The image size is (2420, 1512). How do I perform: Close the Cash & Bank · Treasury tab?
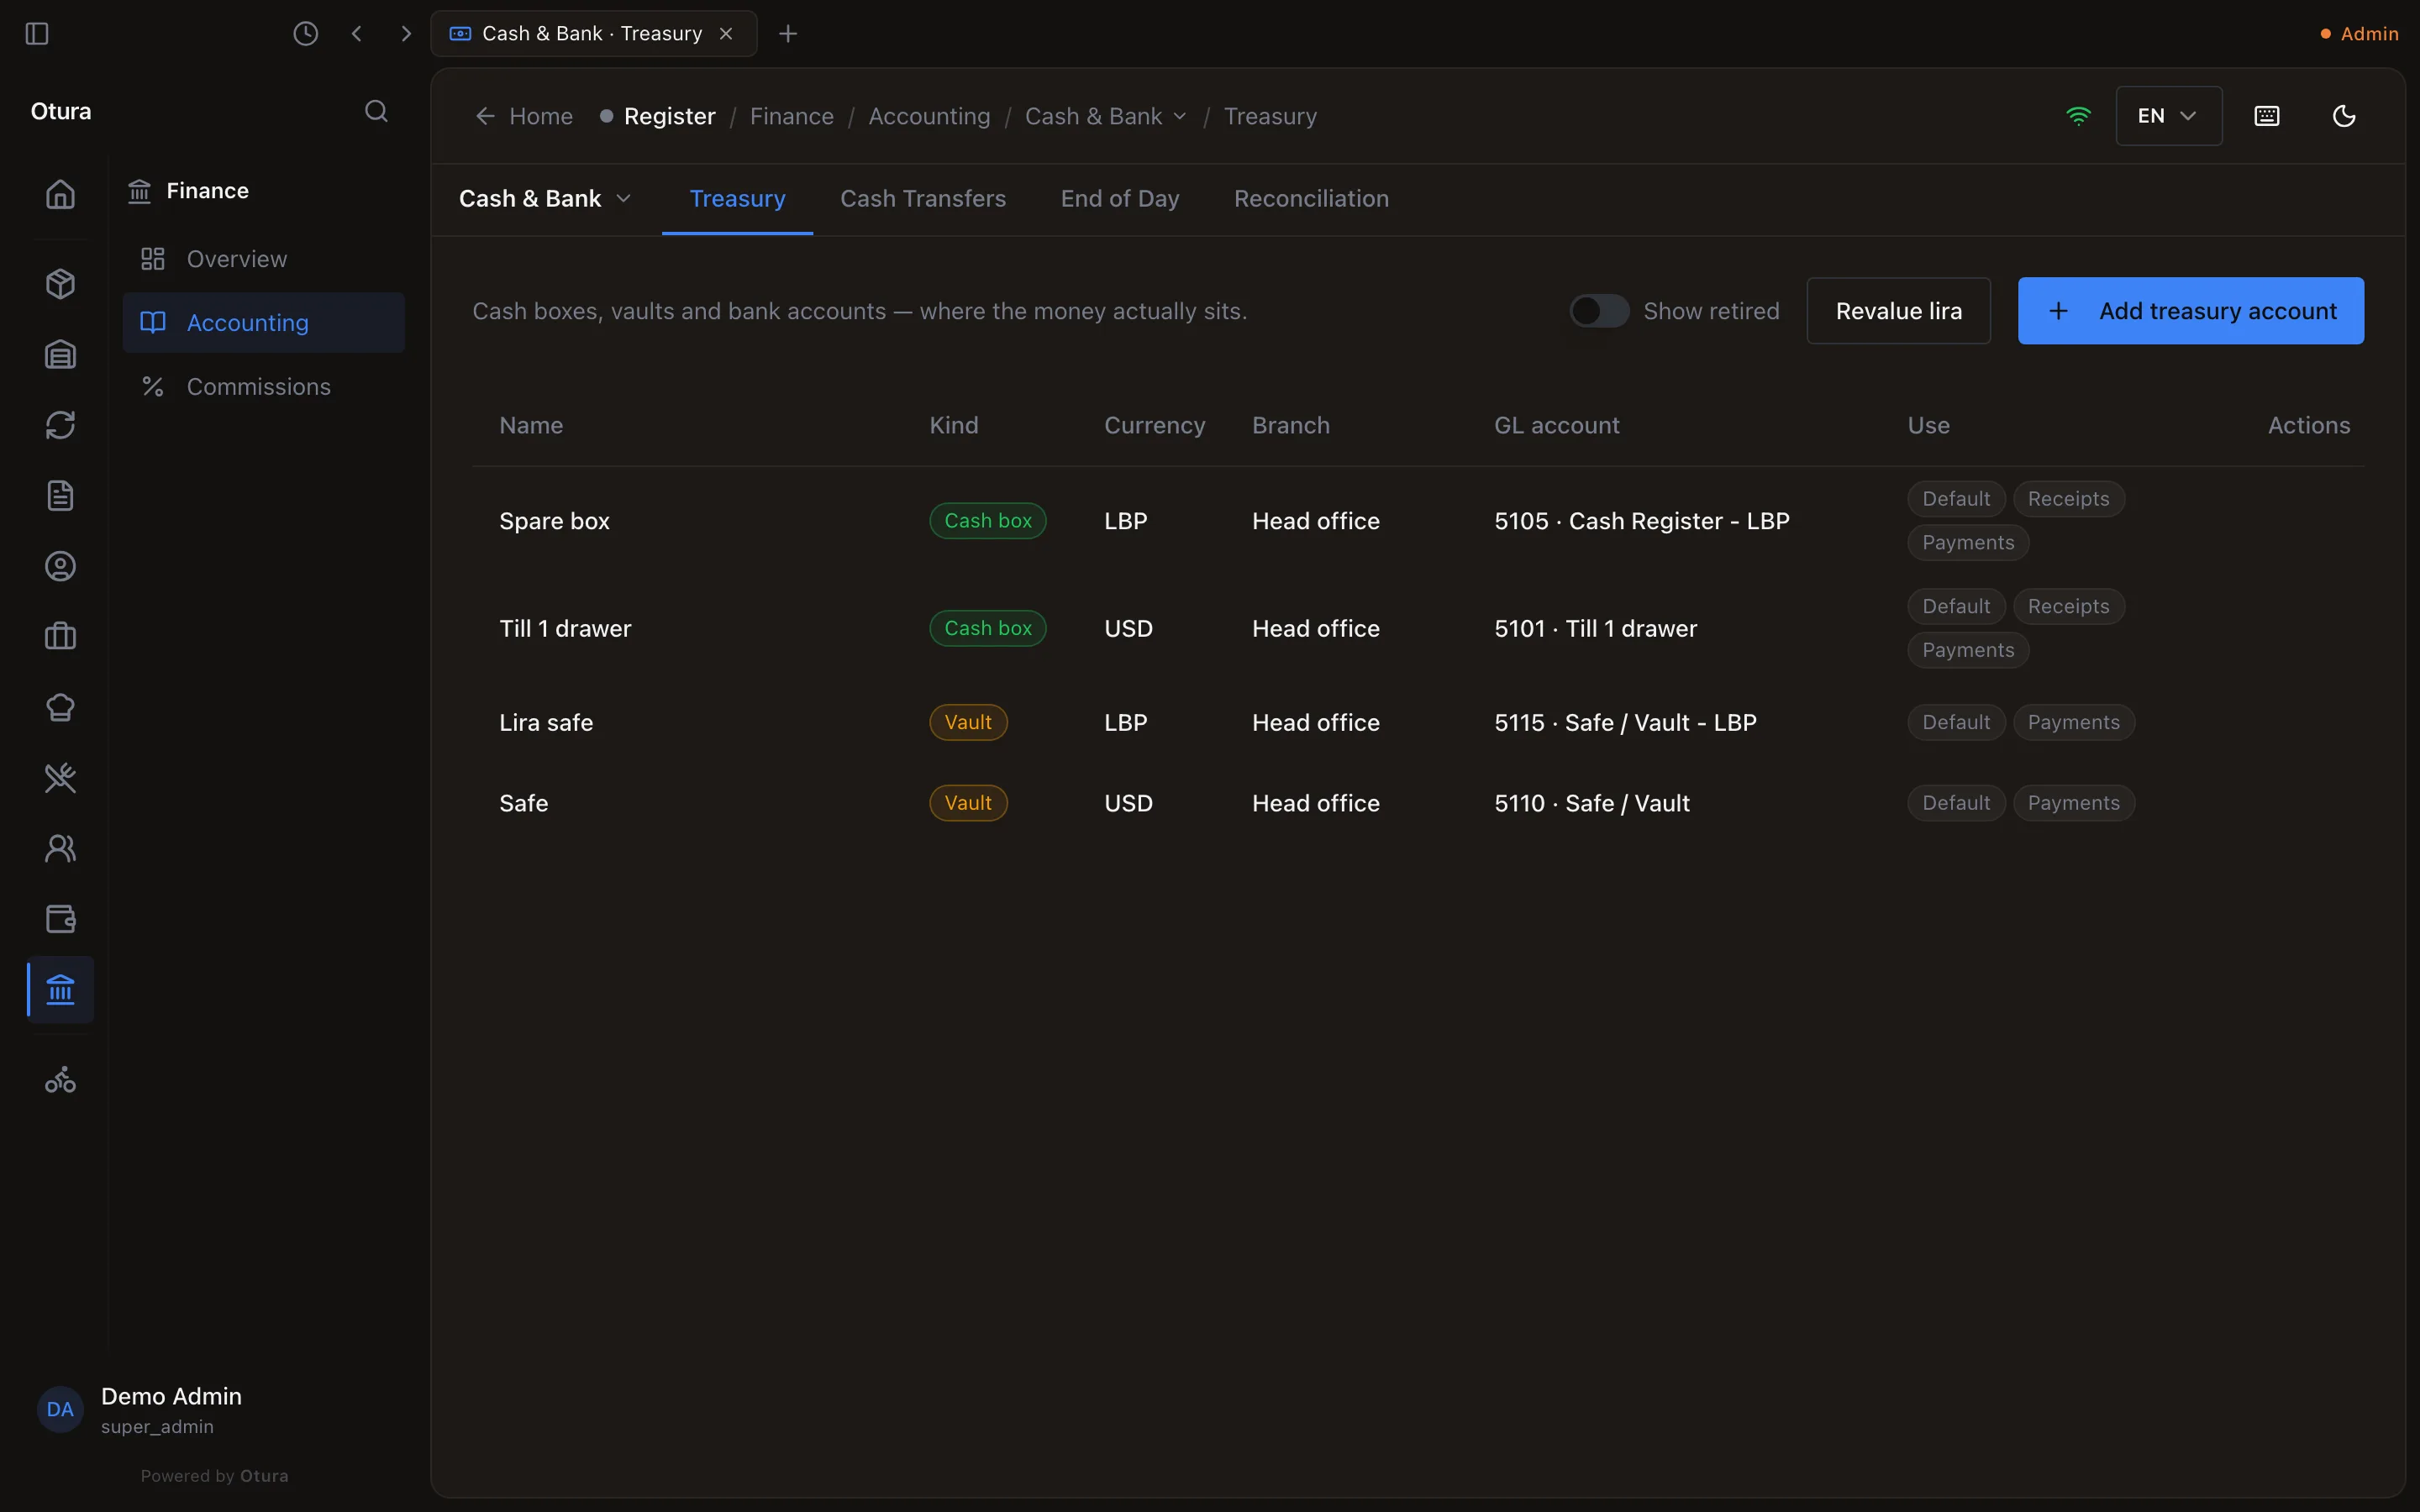click(x=726, y=34)
